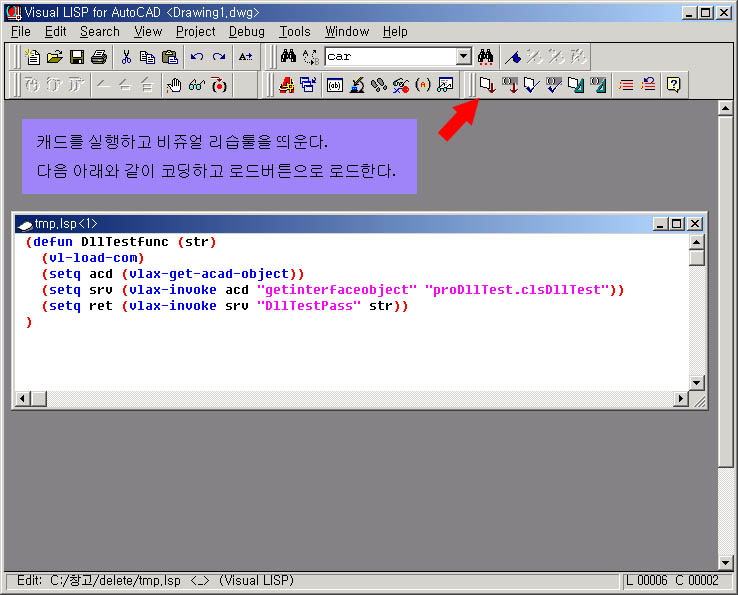The width and height of the screenshot is (738, 595).
Task: Open the Edit menu
Action: point(56,32)
